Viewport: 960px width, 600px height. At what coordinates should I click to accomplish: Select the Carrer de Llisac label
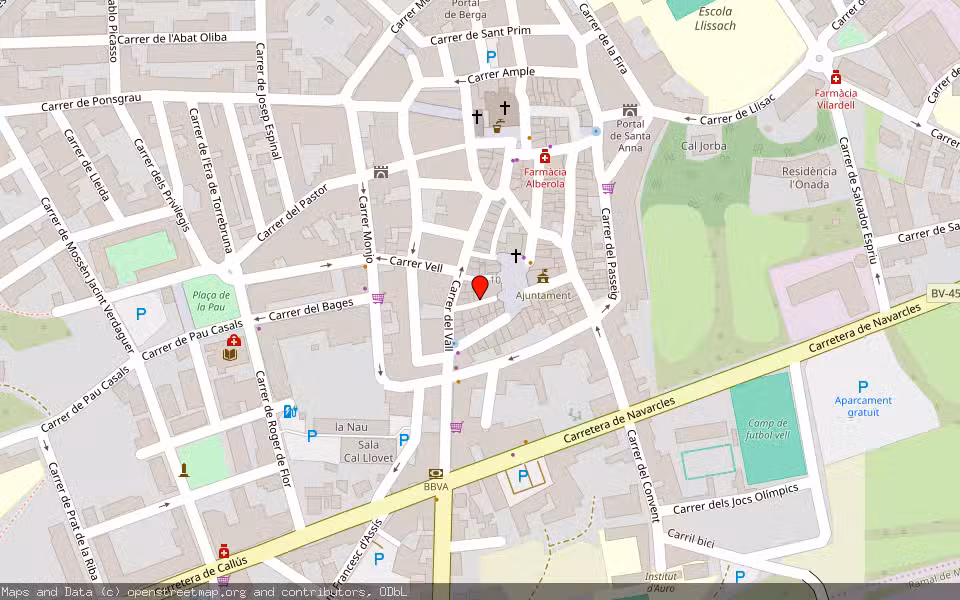click(737, 111)
